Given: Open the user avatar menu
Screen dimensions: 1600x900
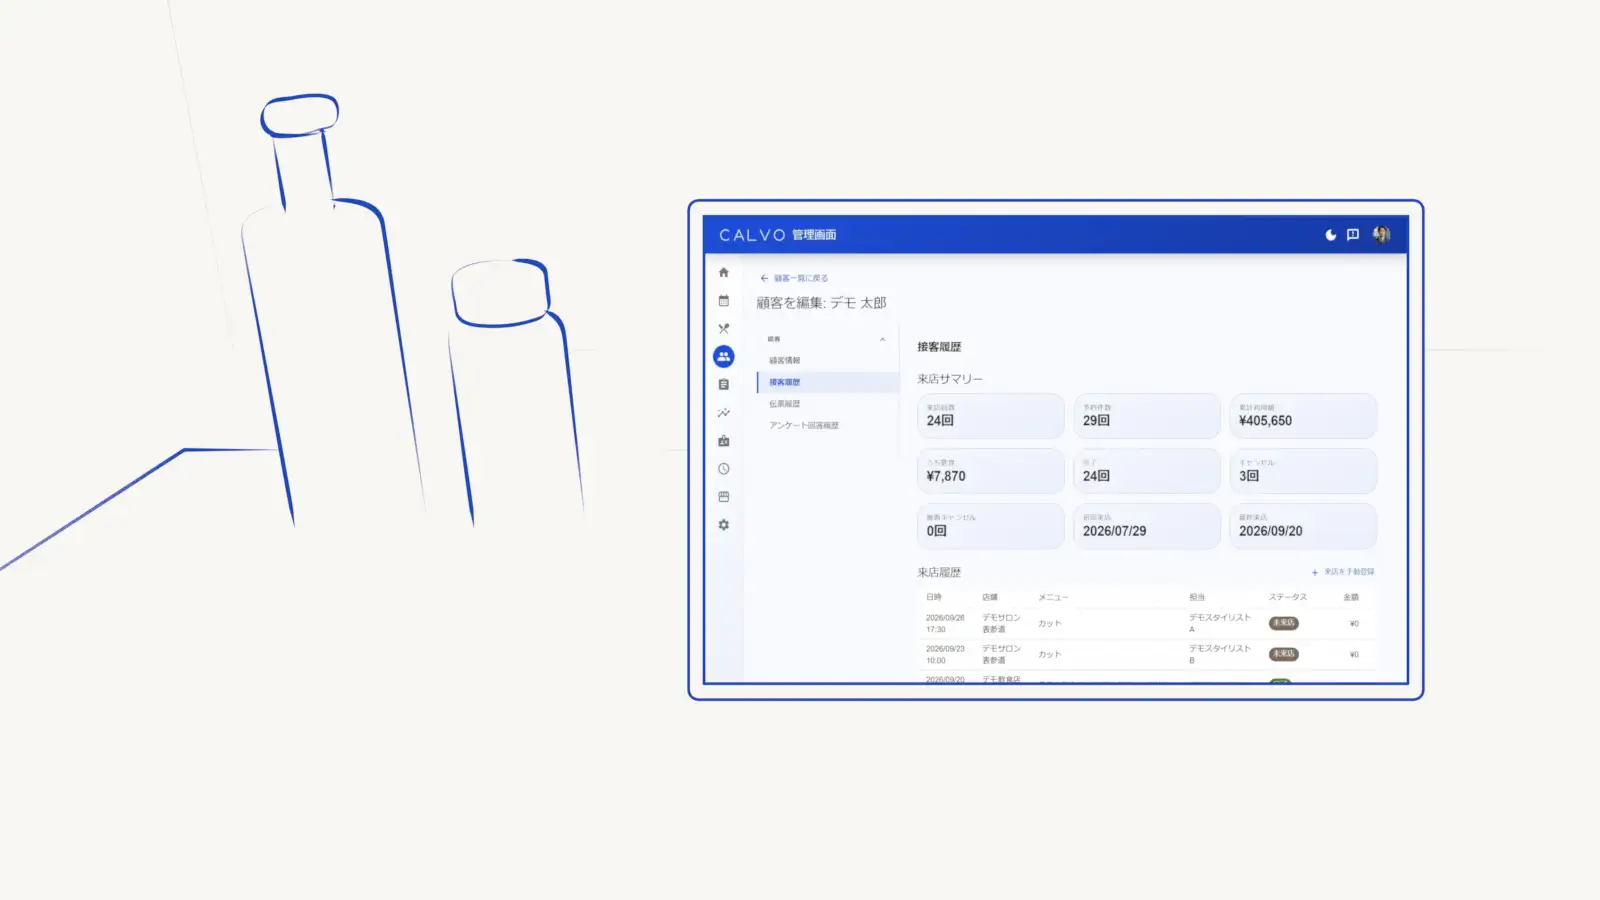Looking at the screenshot, I should coord(1382,235).
